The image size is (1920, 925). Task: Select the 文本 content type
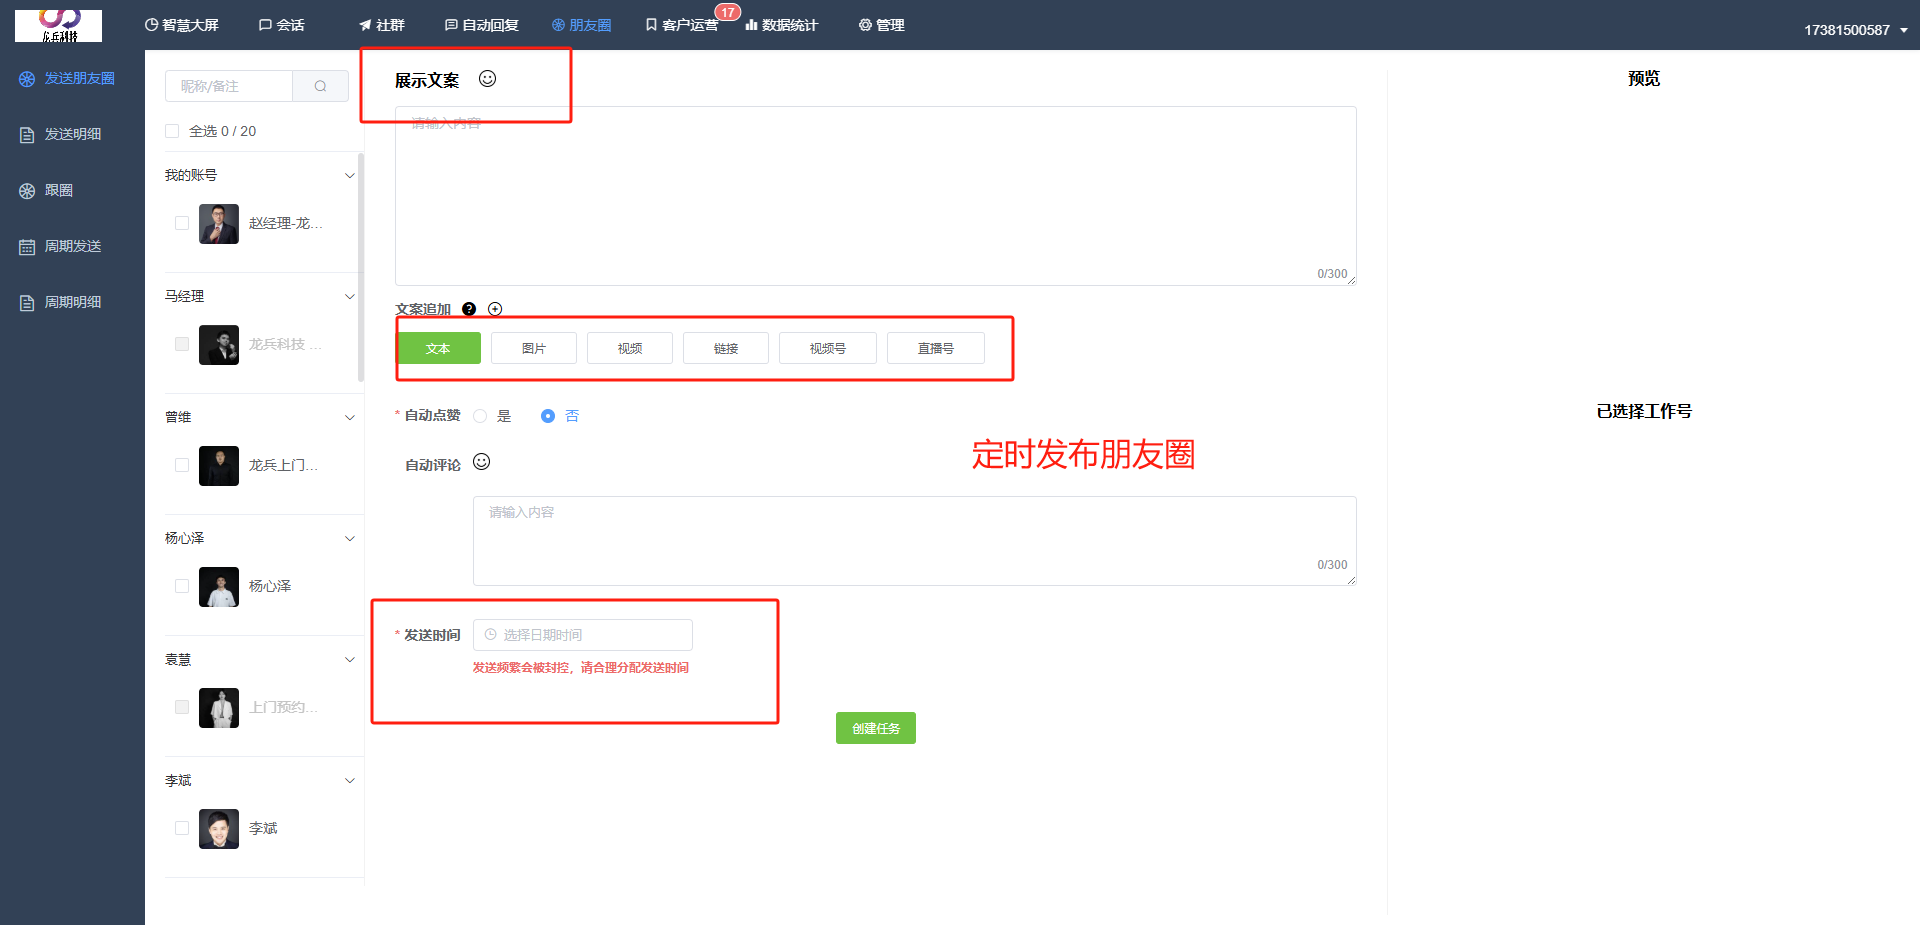pyautogui.click(x=438, y=348)
